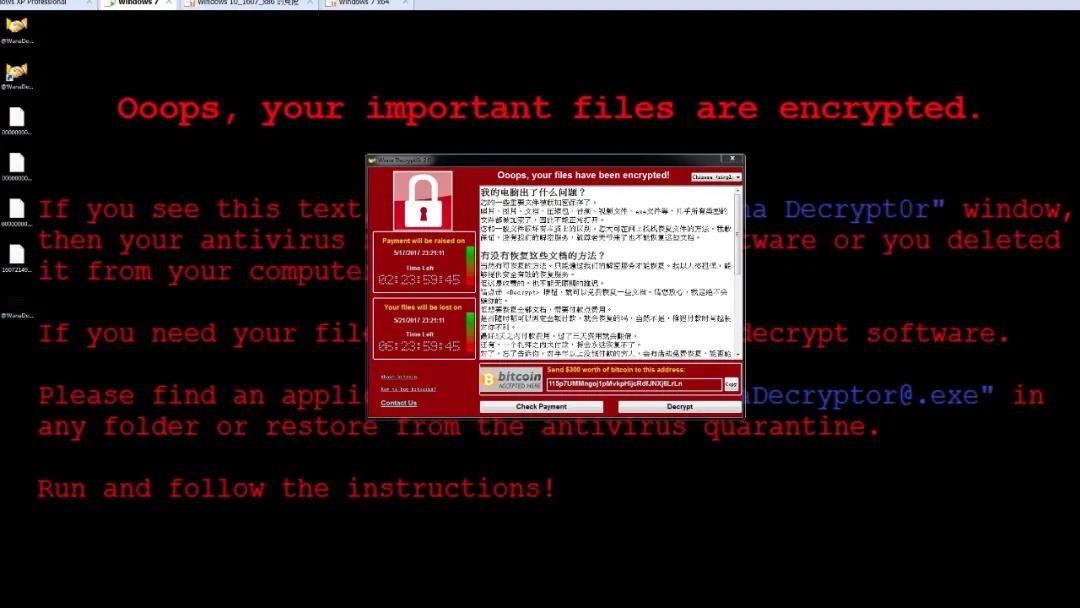The width and height of the screenshot is (1080, 608).
Task: Open the first handshake desktop icon
Action: (x=17, y=26)
